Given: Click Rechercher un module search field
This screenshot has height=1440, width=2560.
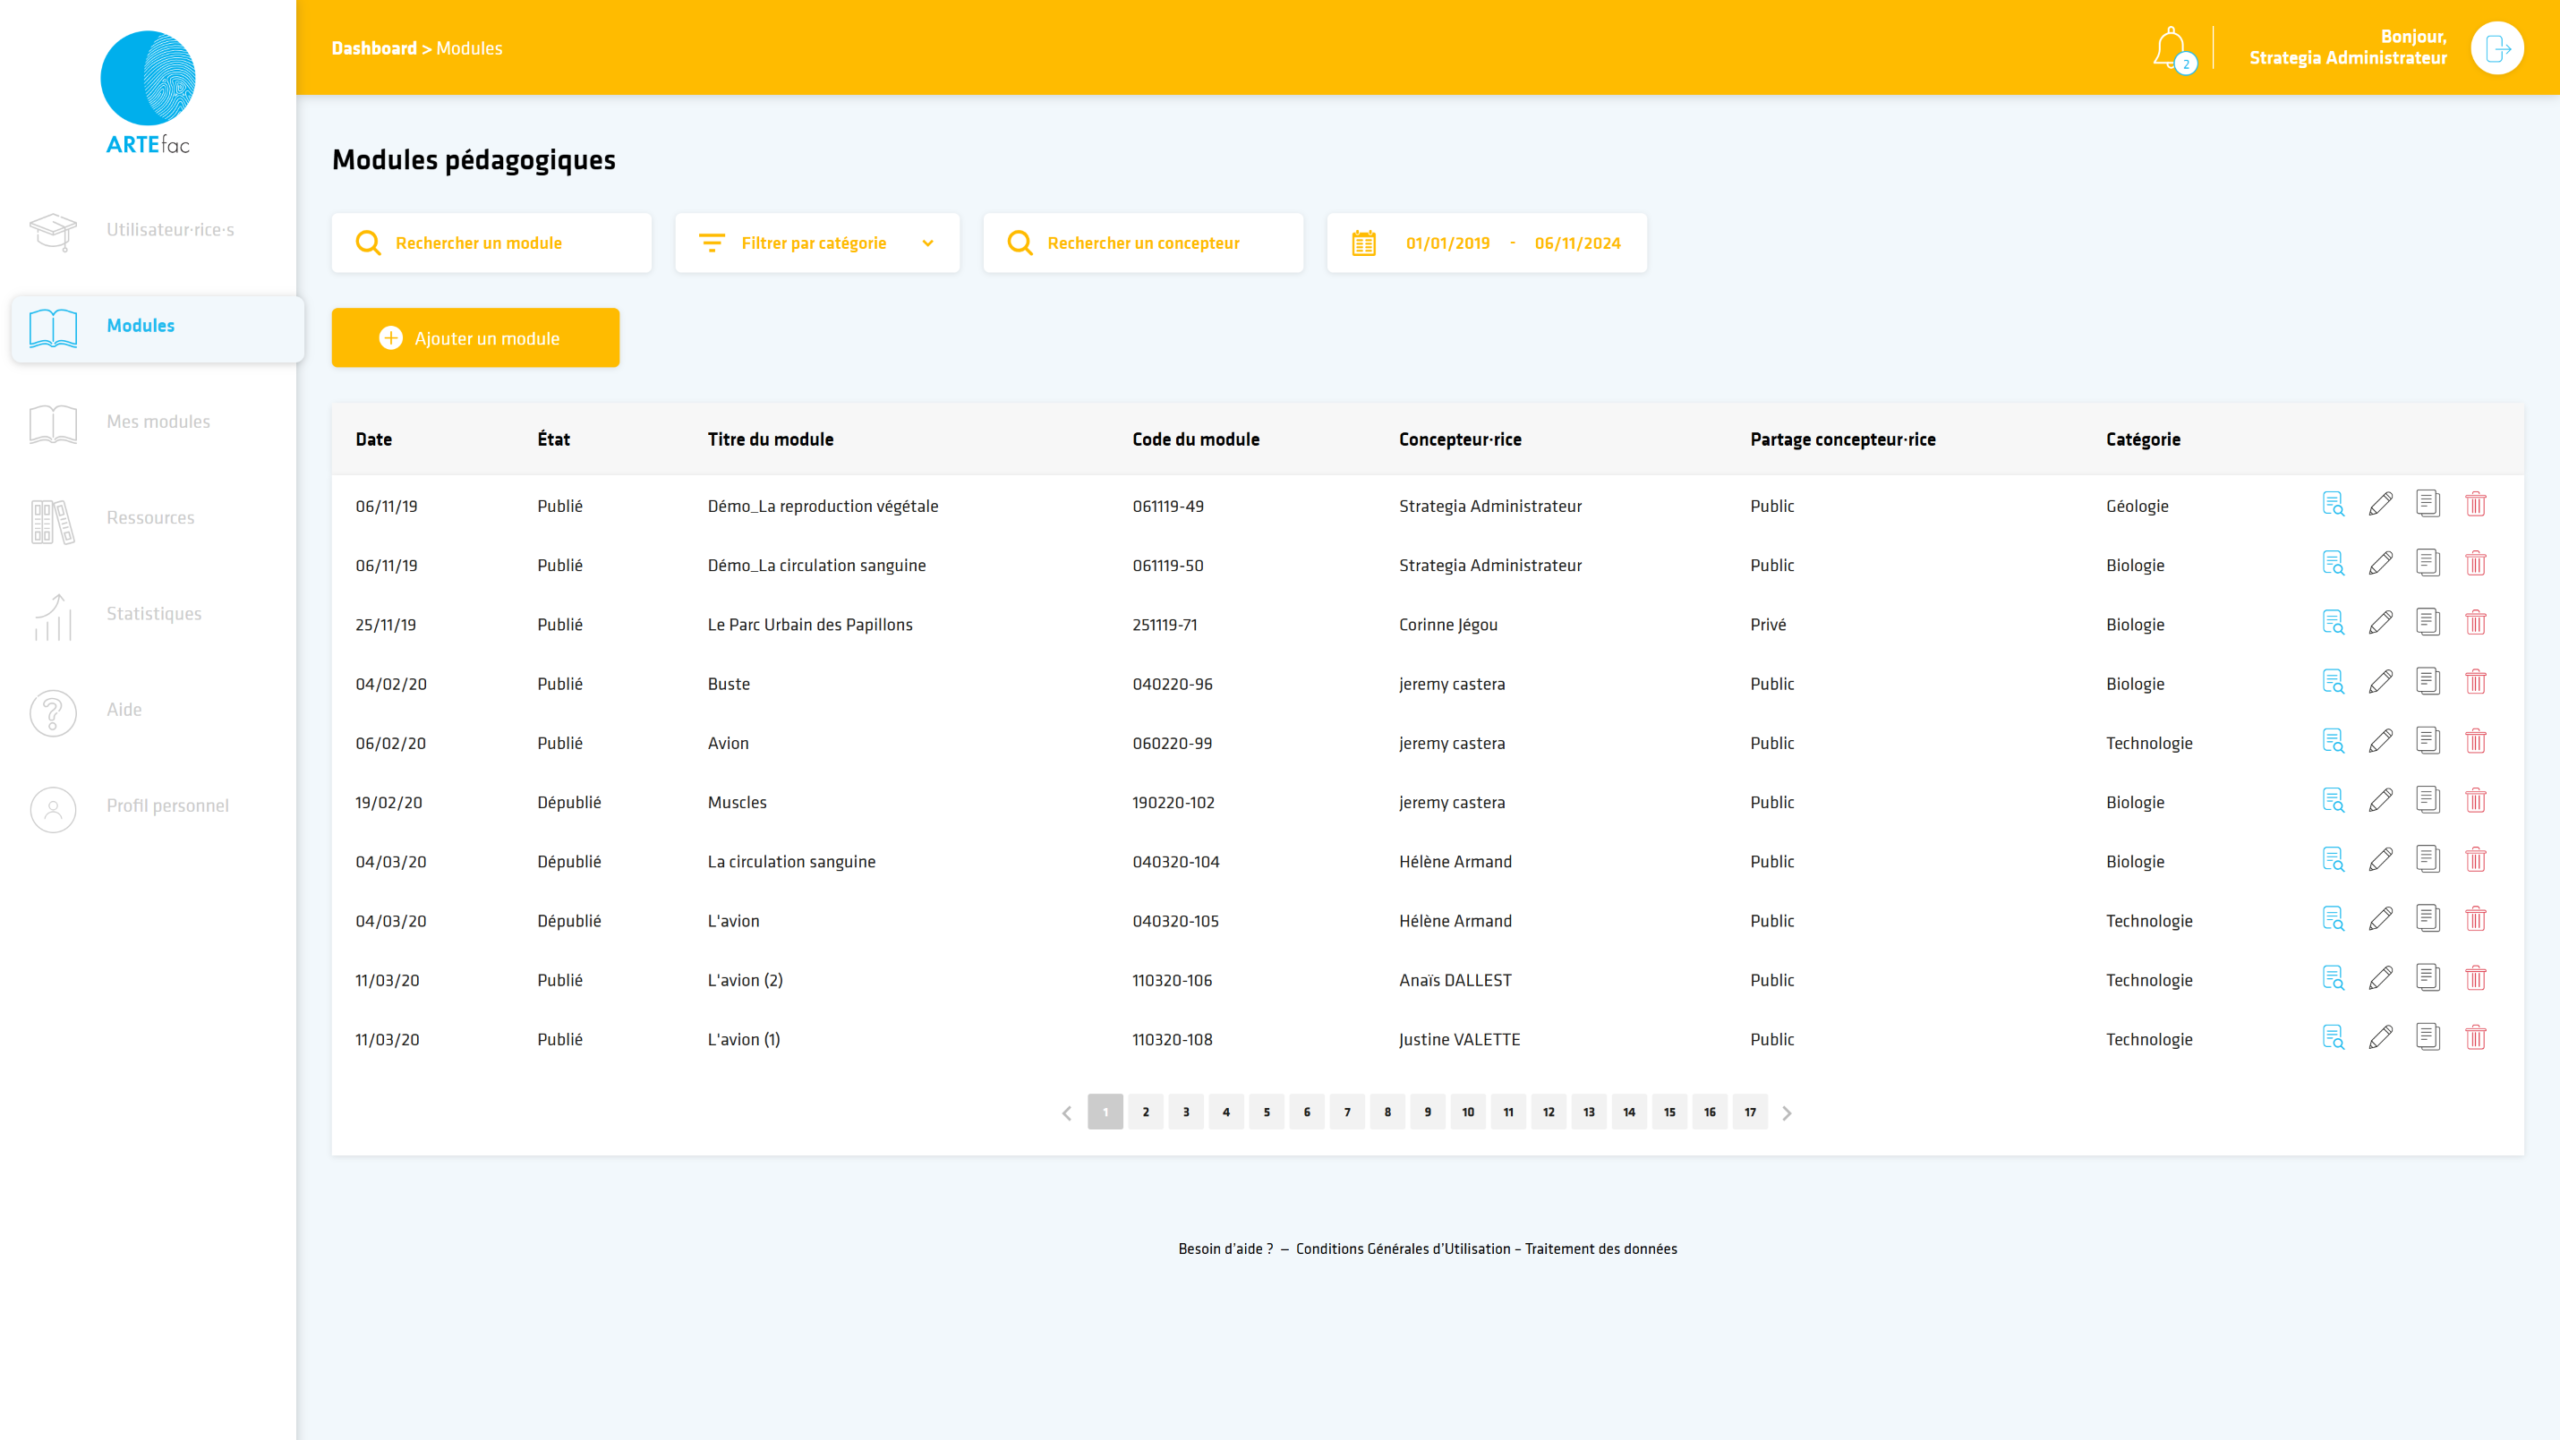Looking at the screenshot, I should [x=492, y=243].
